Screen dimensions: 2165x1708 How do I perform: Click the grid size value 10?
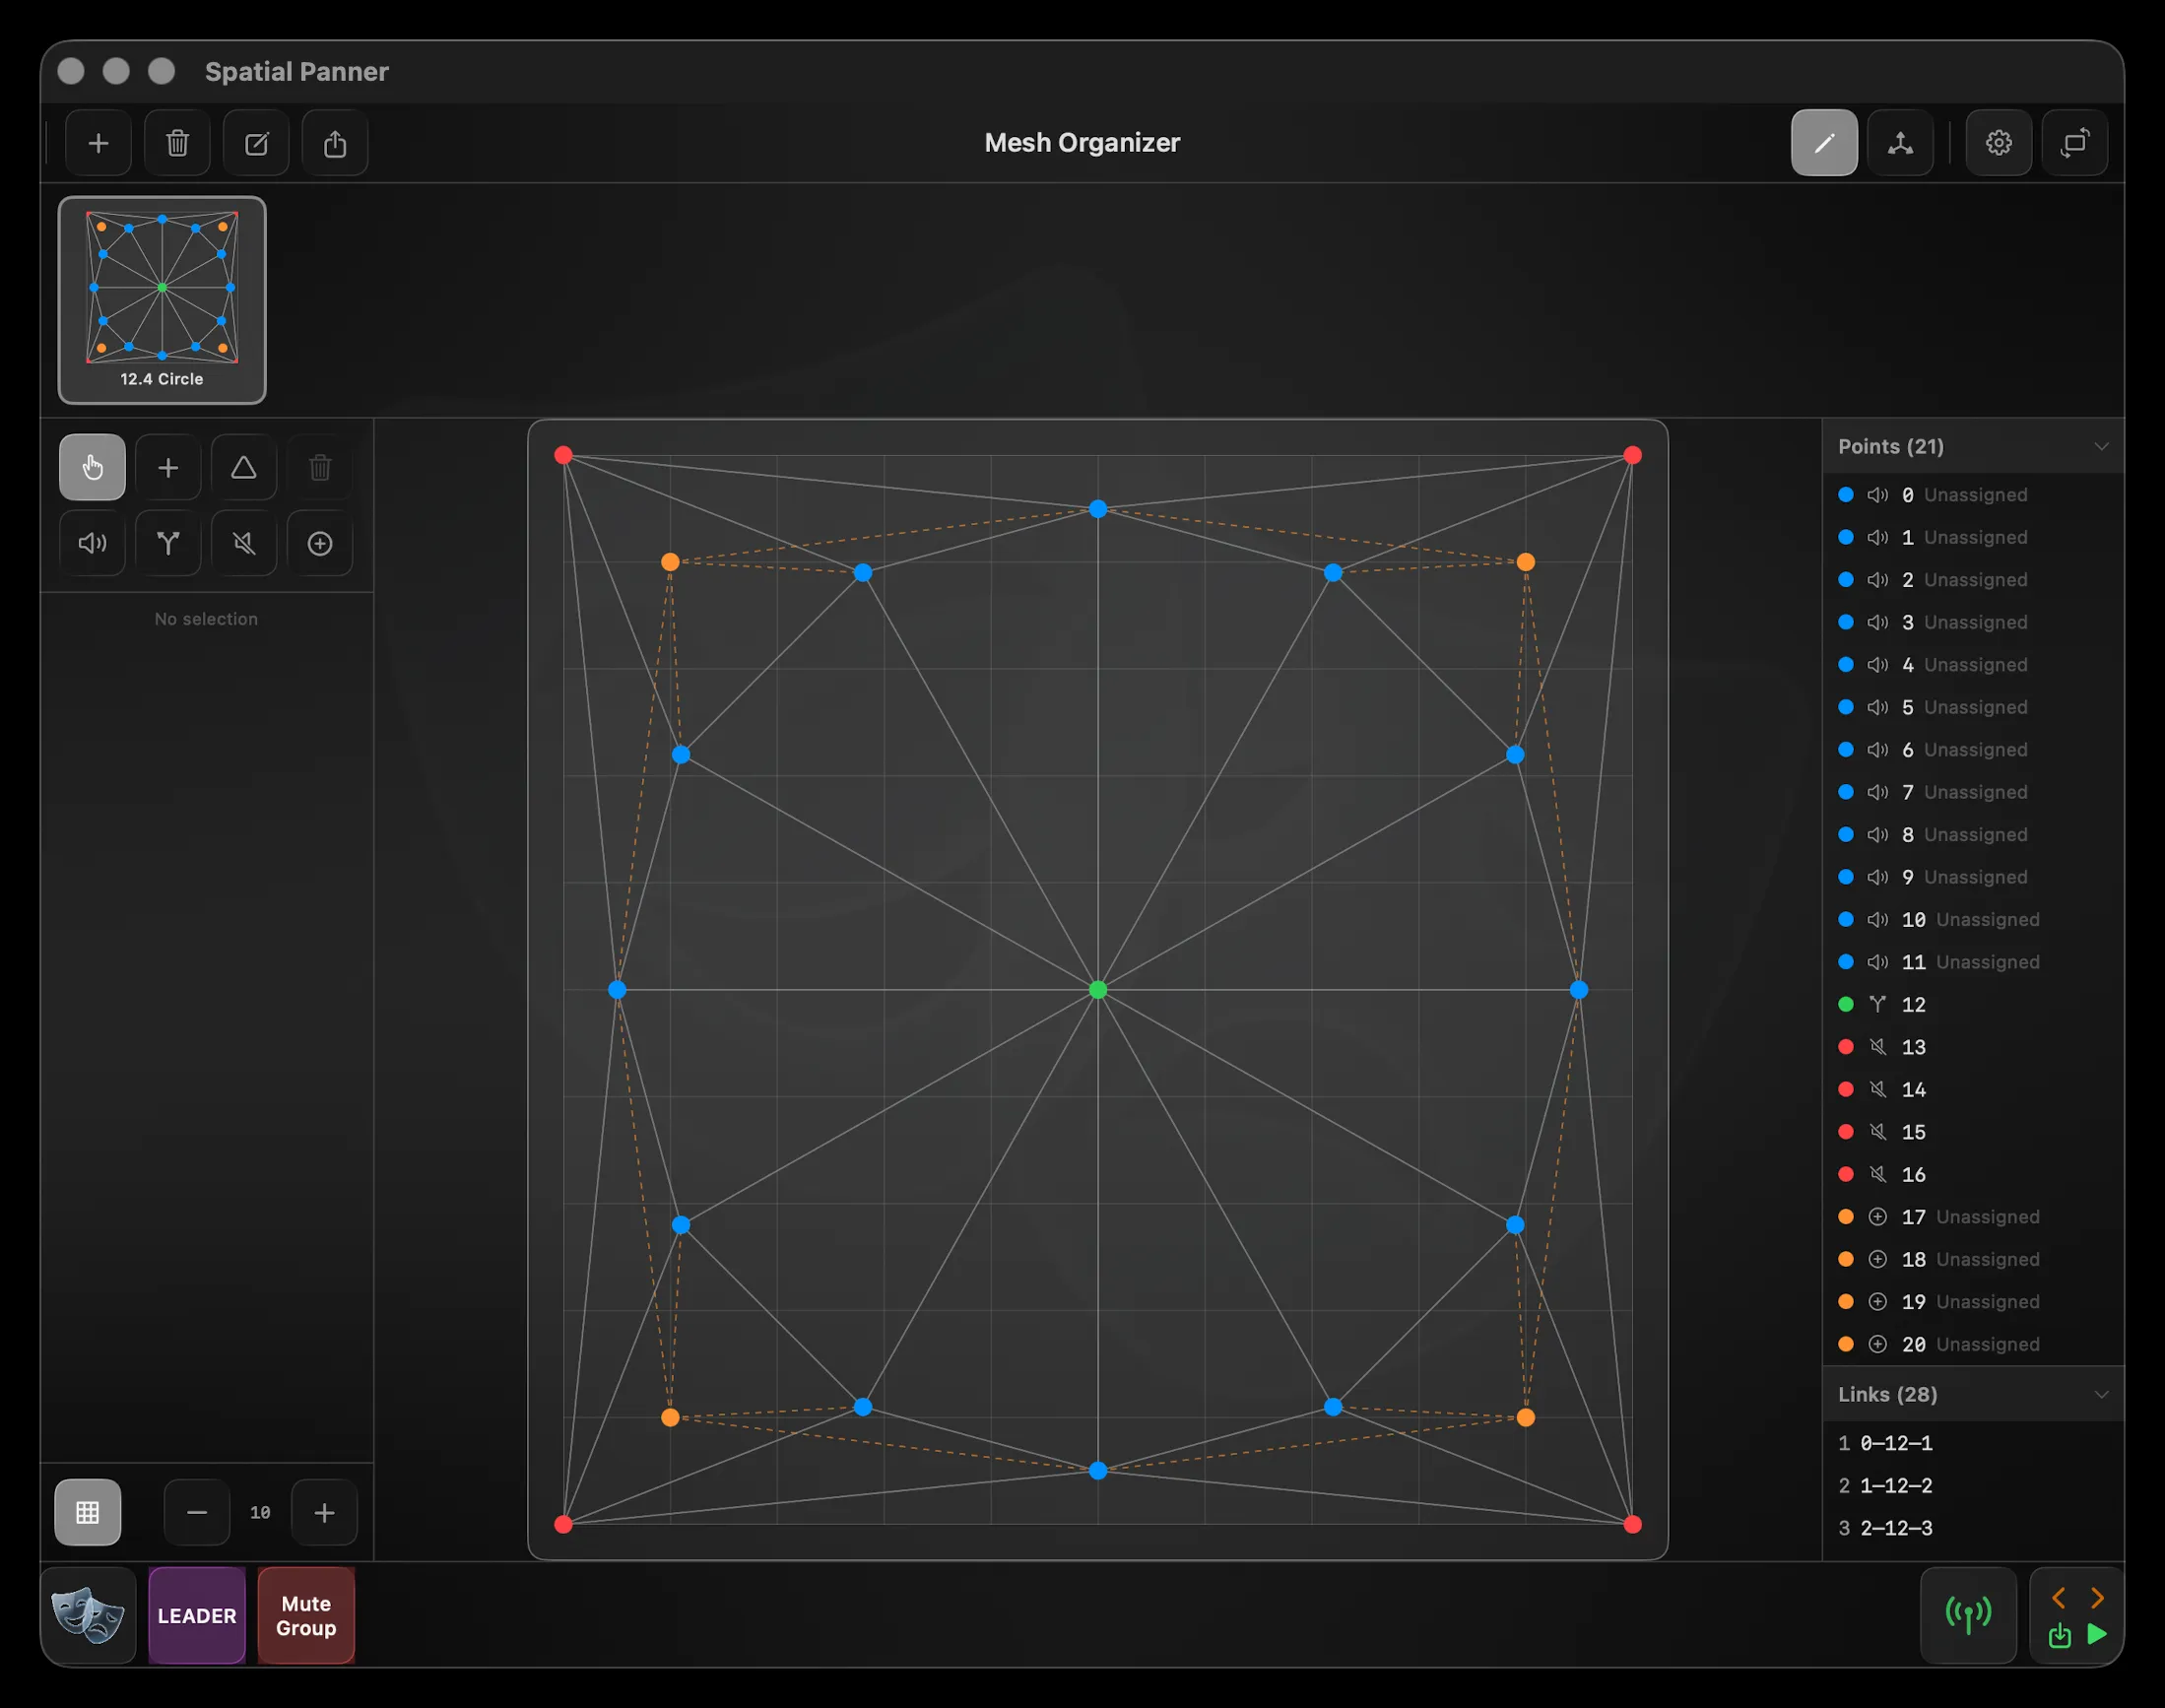pyautogui.click(x=260, y=1513)
